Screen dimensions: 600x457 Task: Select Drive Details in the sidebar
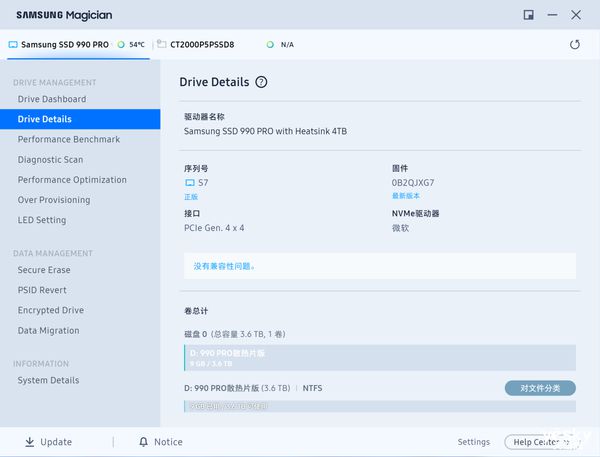click(x=80, y=119)
